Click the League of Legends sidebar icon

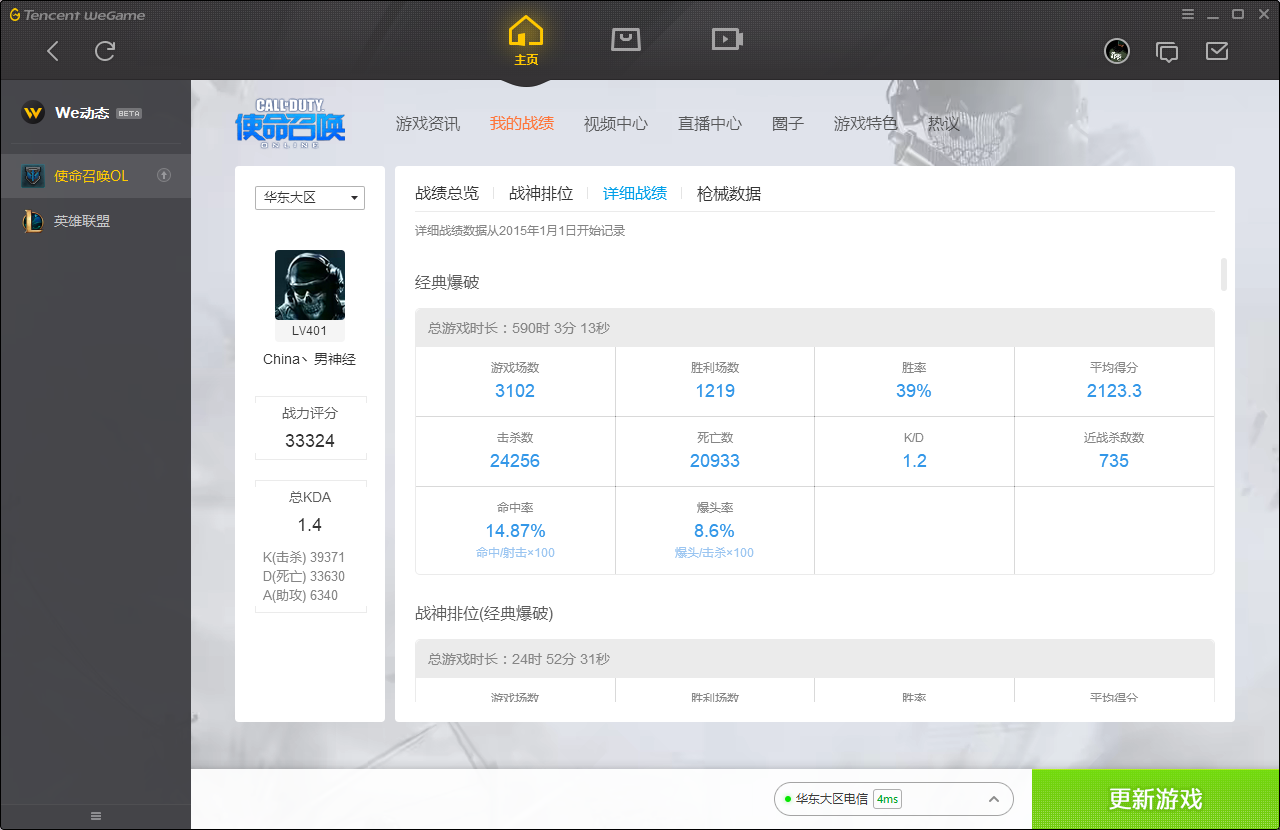click(x=33, y=221)
